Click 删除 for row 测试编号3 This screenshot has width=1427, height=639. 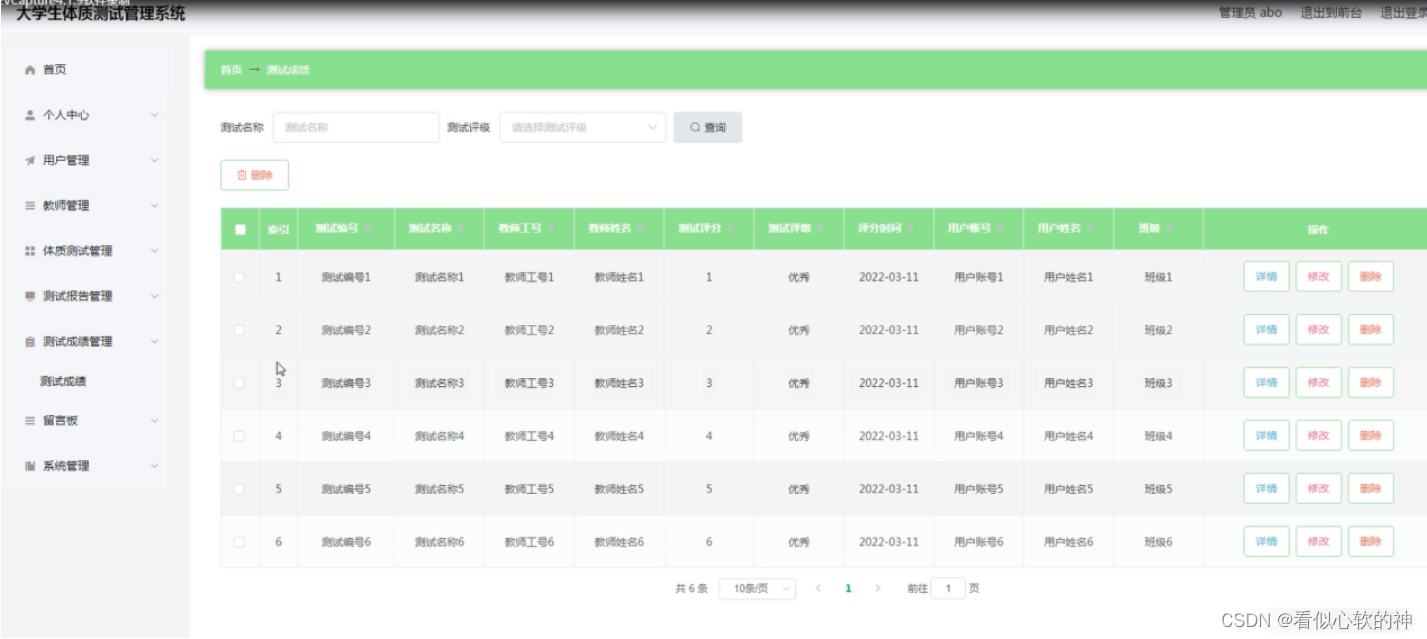(1370, 382)
